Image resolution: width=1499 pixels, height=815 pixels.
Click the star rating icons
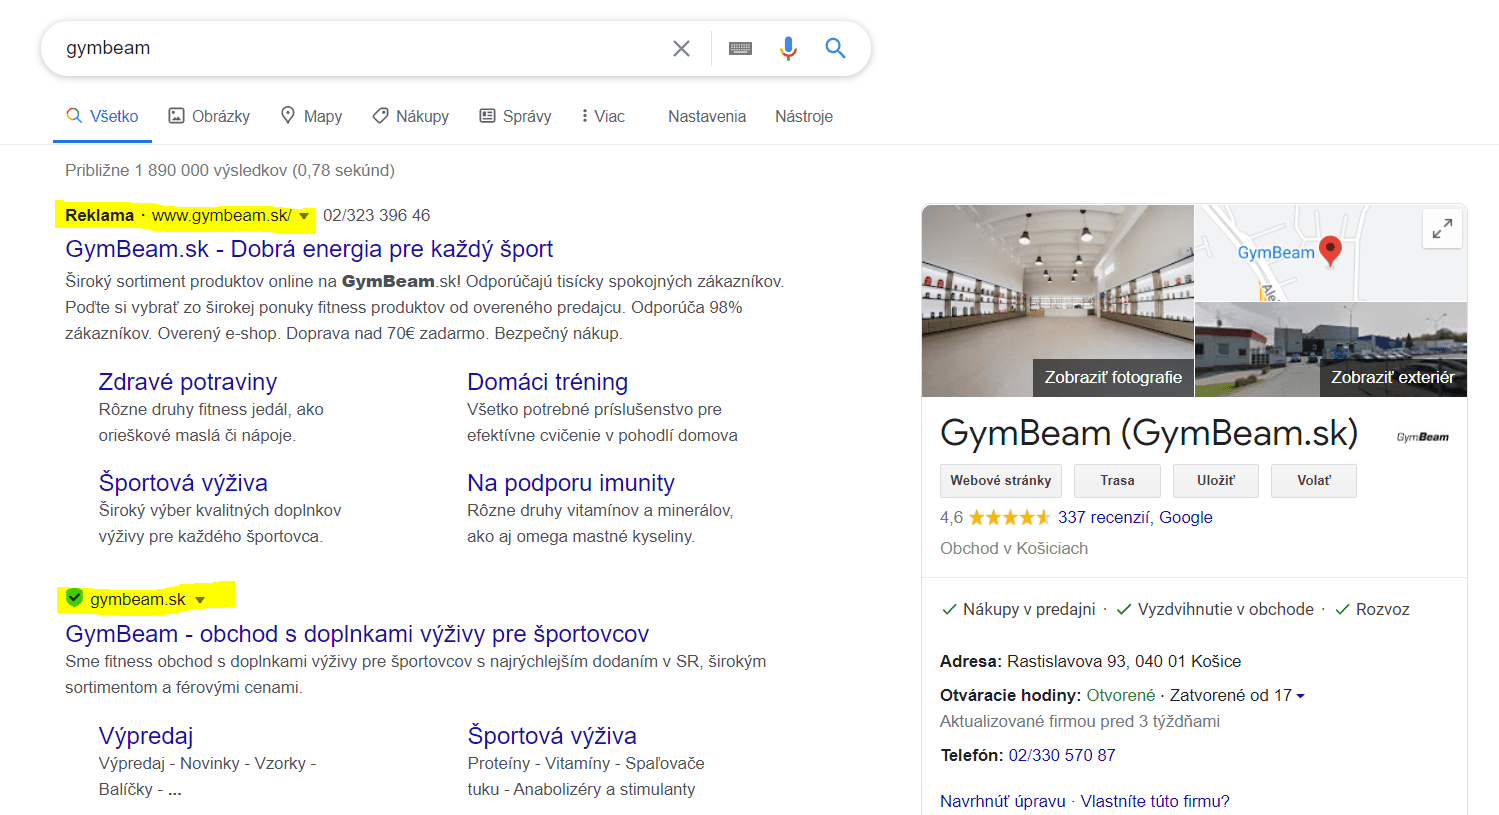click(x=1009, y=517)
